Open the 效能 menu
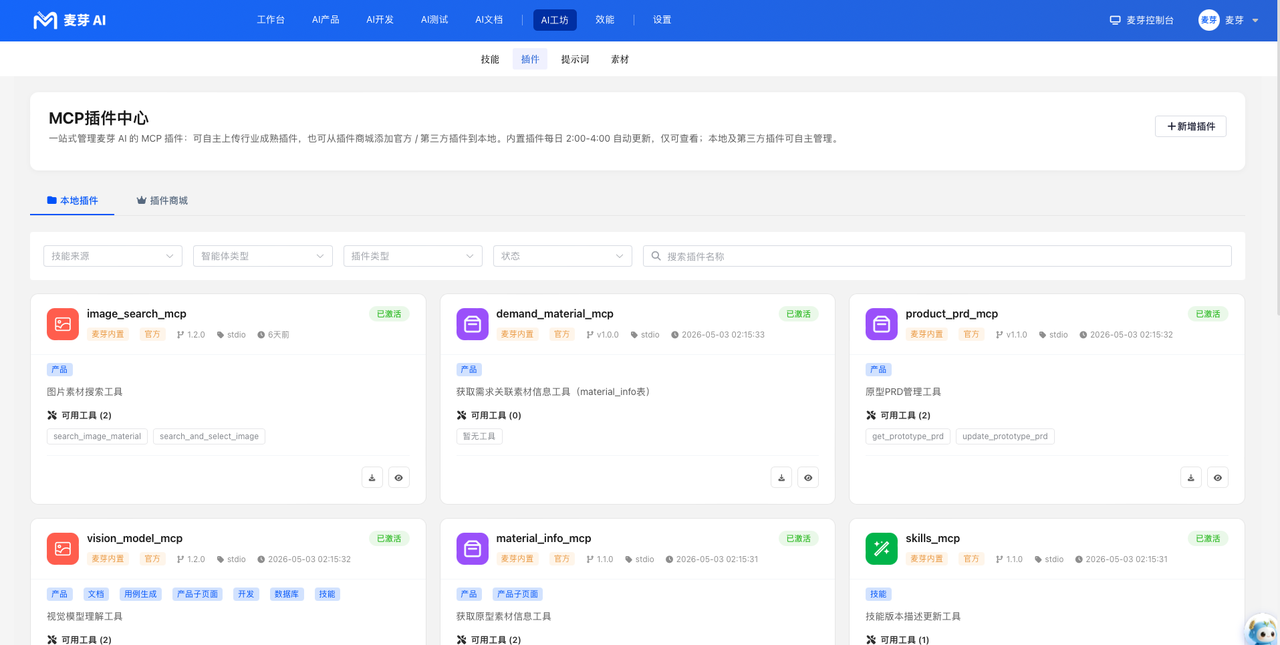1280x645 pixels. [x=605, y=20]
